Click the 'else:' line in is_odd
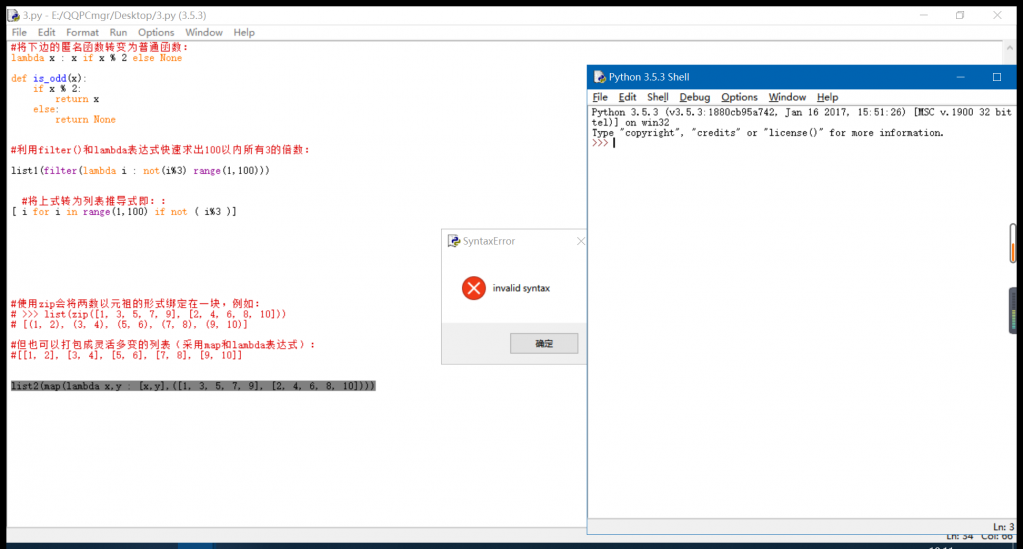This screenshot has width=1023, height=549. pos(46,109)
